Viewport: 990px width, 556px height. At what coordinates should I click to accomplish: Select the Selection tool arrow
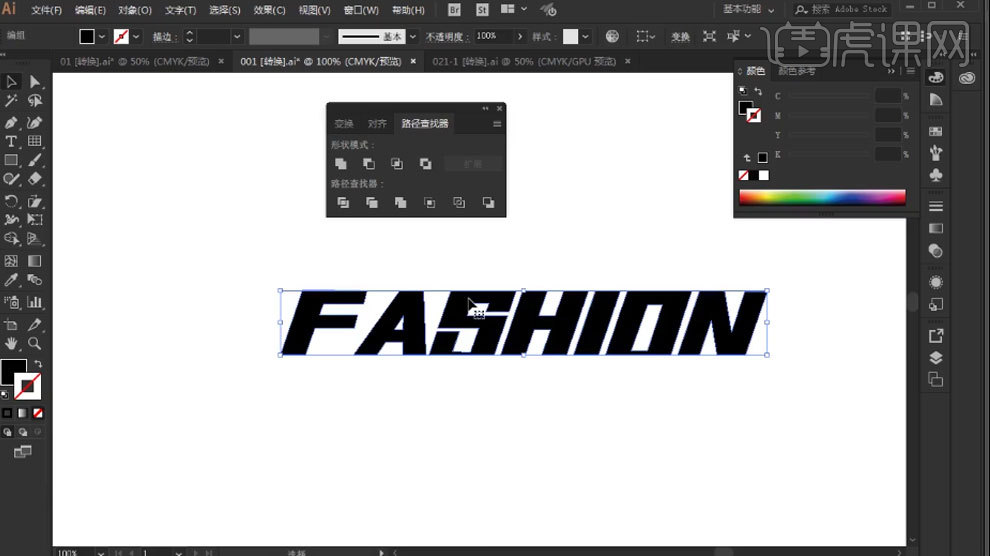pos(11,81)
